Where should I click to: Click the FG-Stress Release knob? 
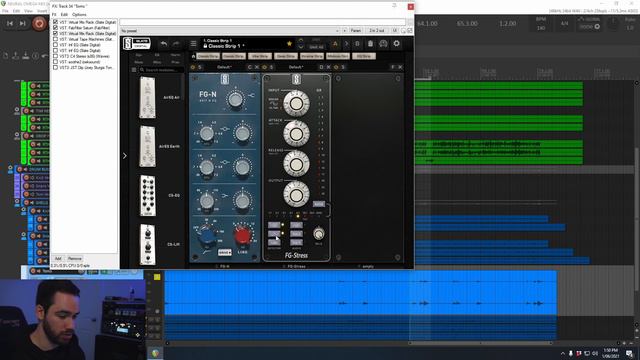click(x=296, y=164)
